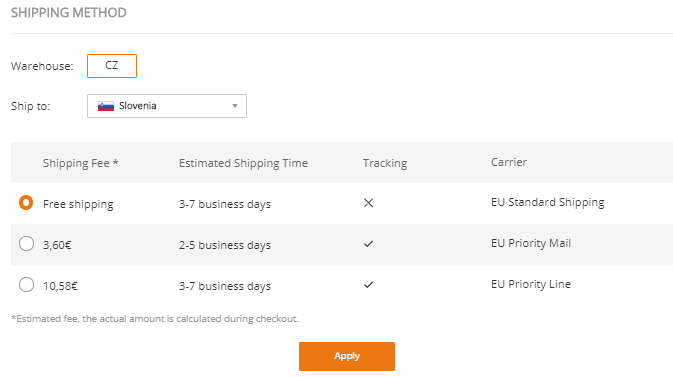The width and height of the screenshot is (673, 377).
Task: Click the EU Priority Mail carrier label
Action: tap(531, 243)
